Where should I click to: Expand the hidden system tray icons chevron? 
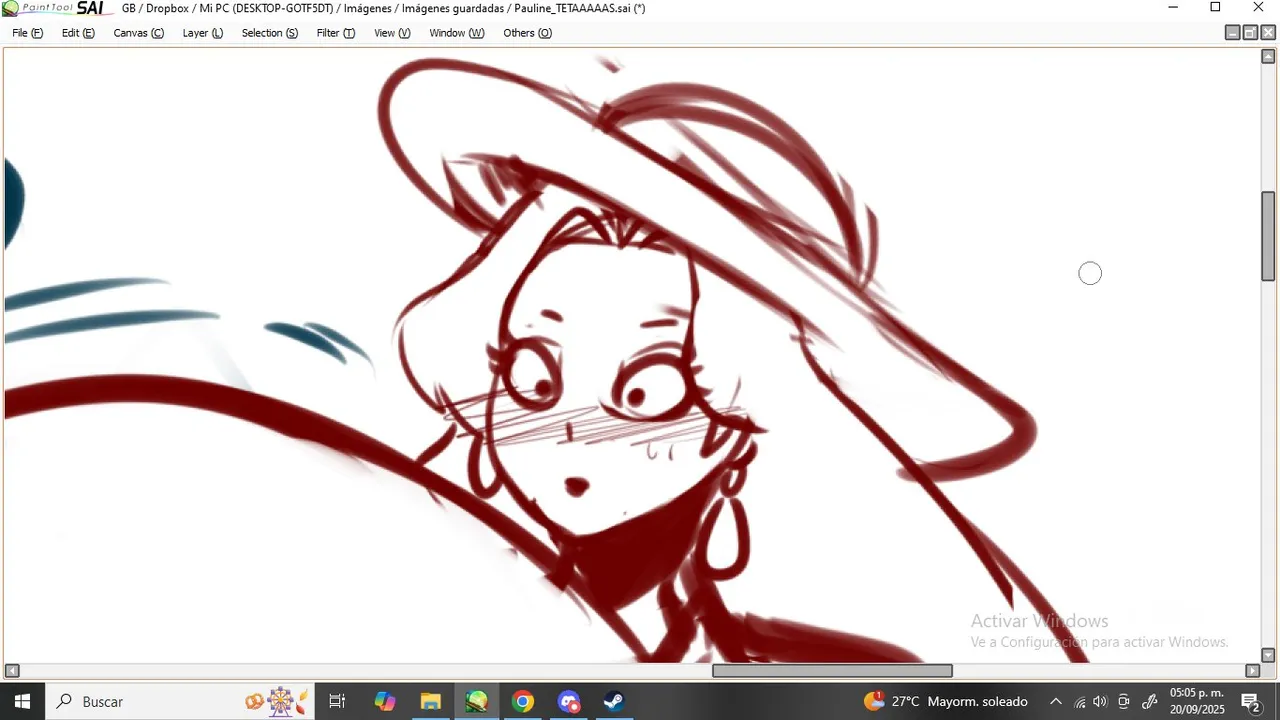pyautogui.click(x=1055, y=702)
